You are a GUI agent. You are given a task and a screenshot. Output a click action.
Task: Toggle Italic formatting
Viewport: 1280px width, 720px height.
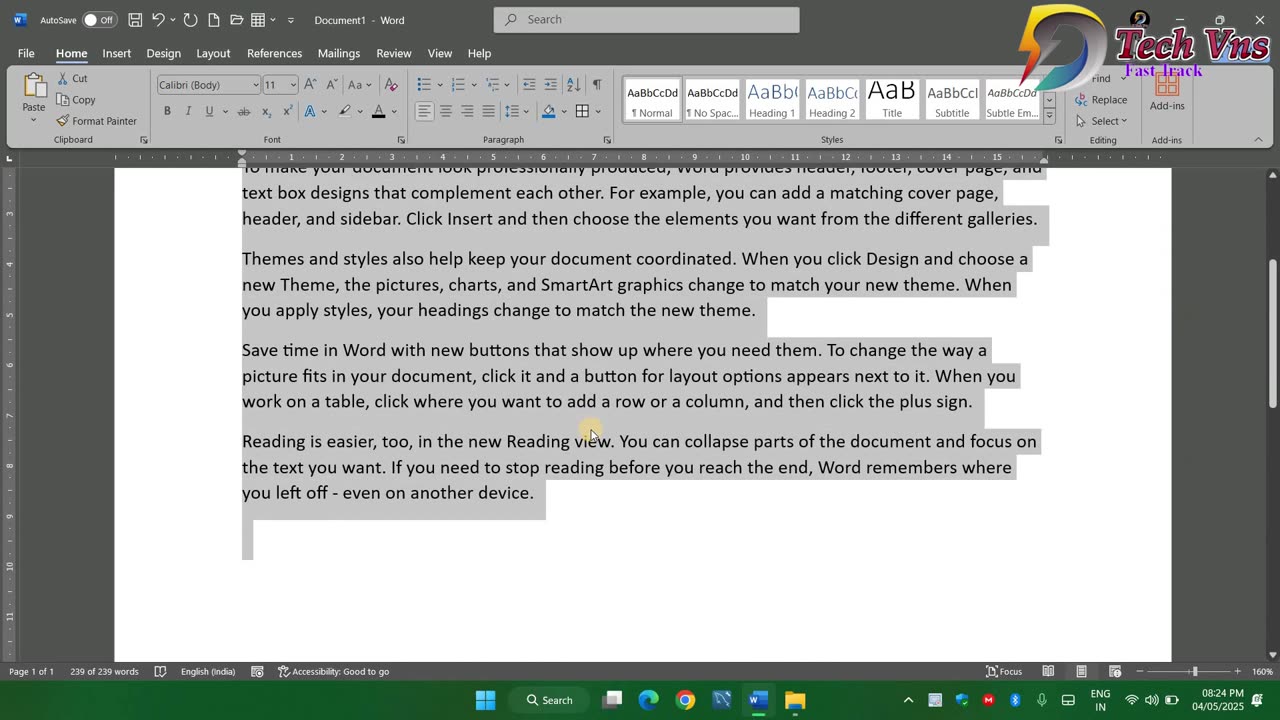[188, 111]
